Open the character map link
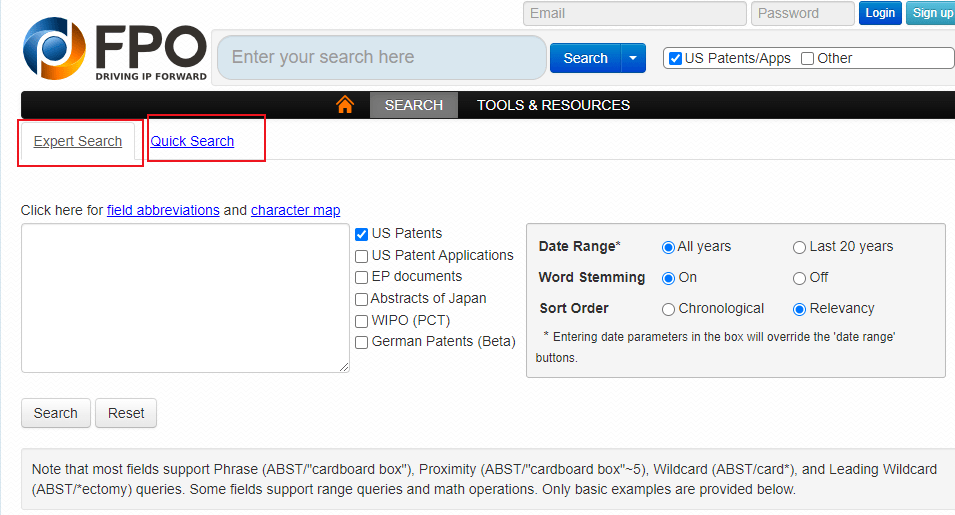 point(295,210)
